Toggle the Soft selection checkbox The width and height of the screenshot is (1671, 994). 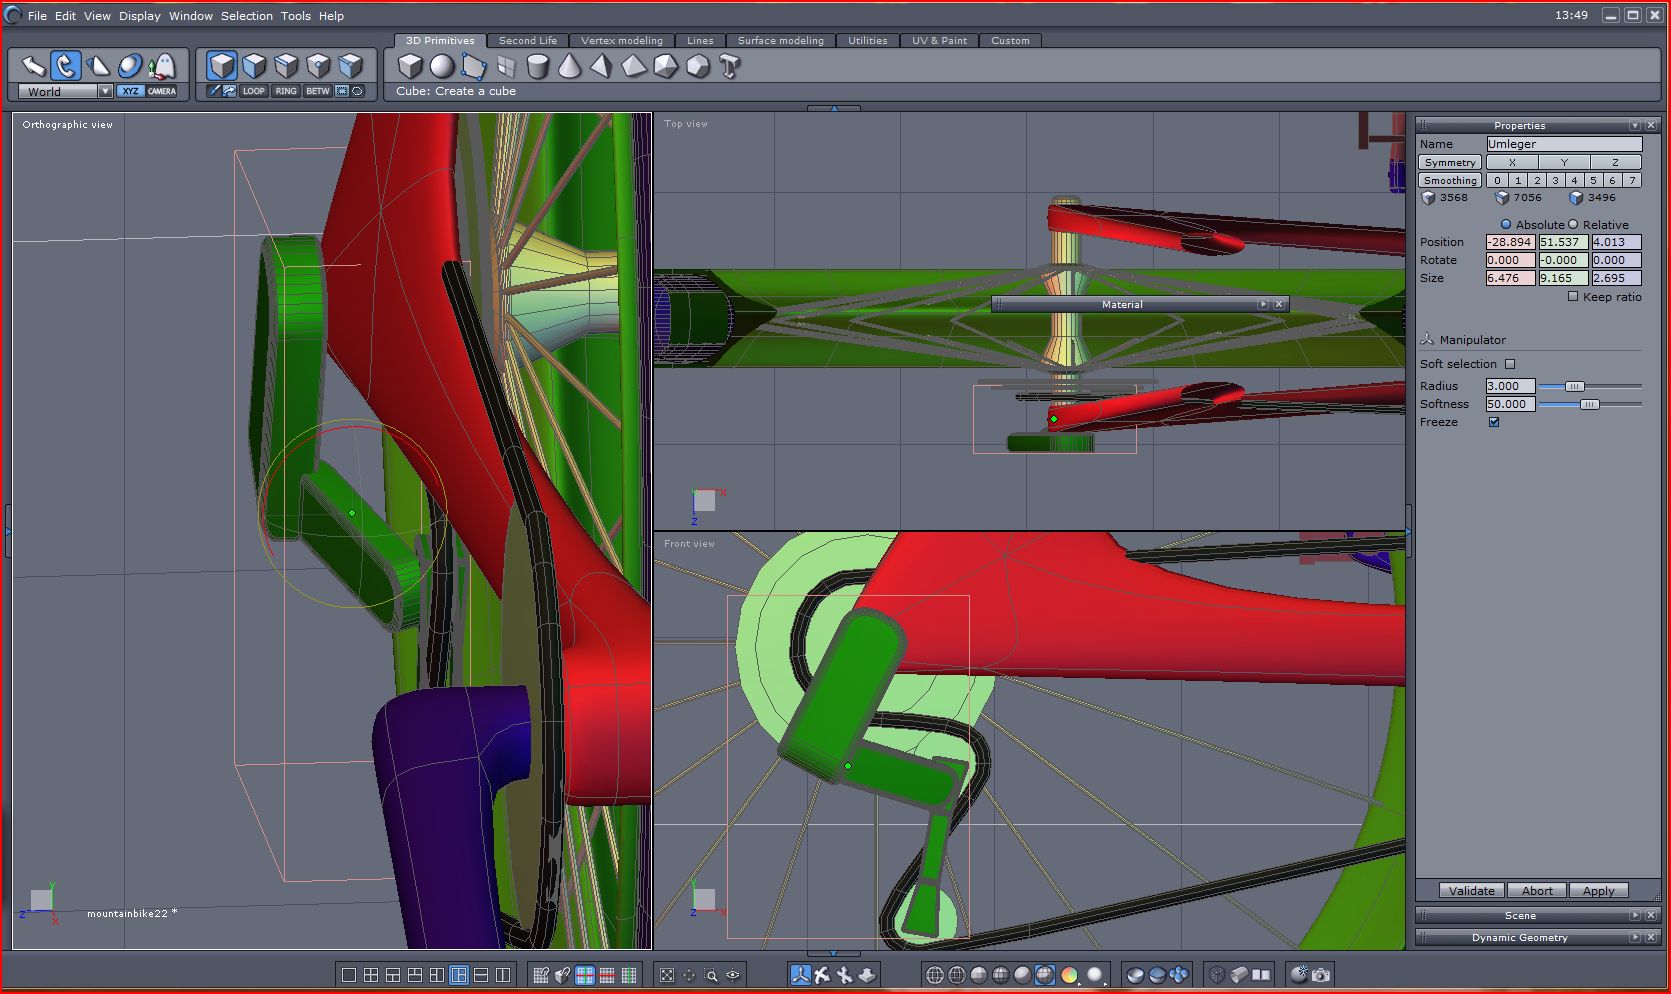(x=1510, y=364)
